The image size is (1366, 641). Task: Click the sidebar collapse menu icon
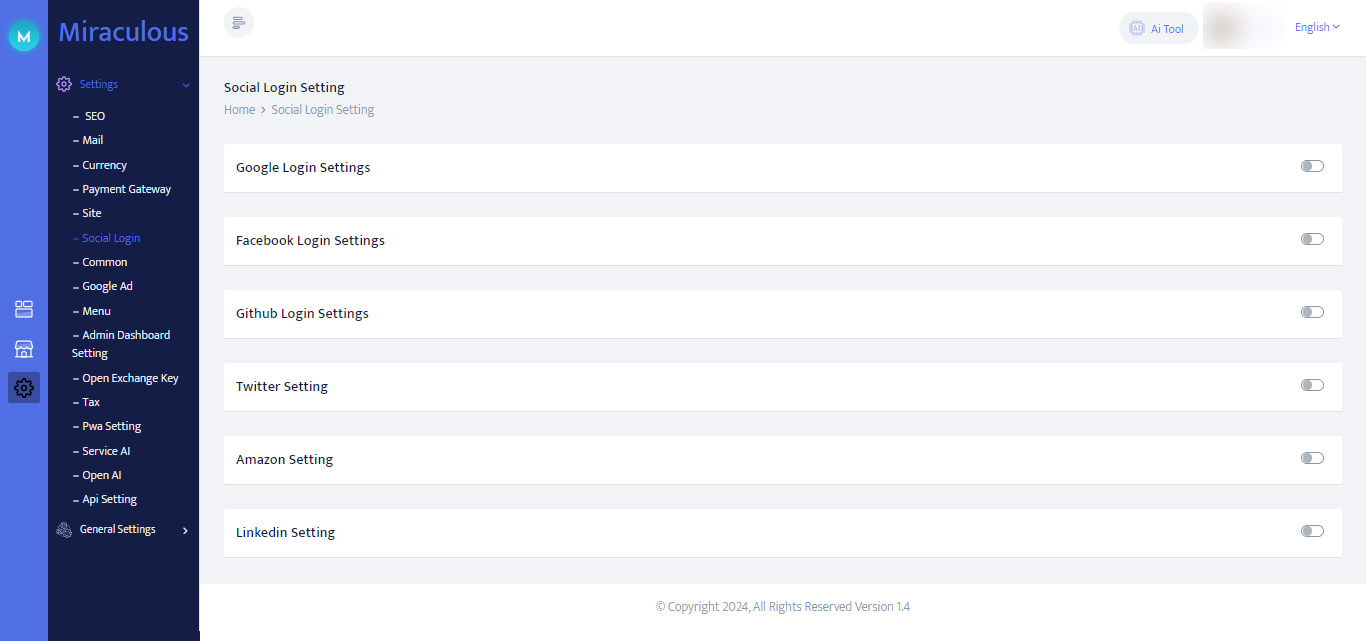click(239, 23)
